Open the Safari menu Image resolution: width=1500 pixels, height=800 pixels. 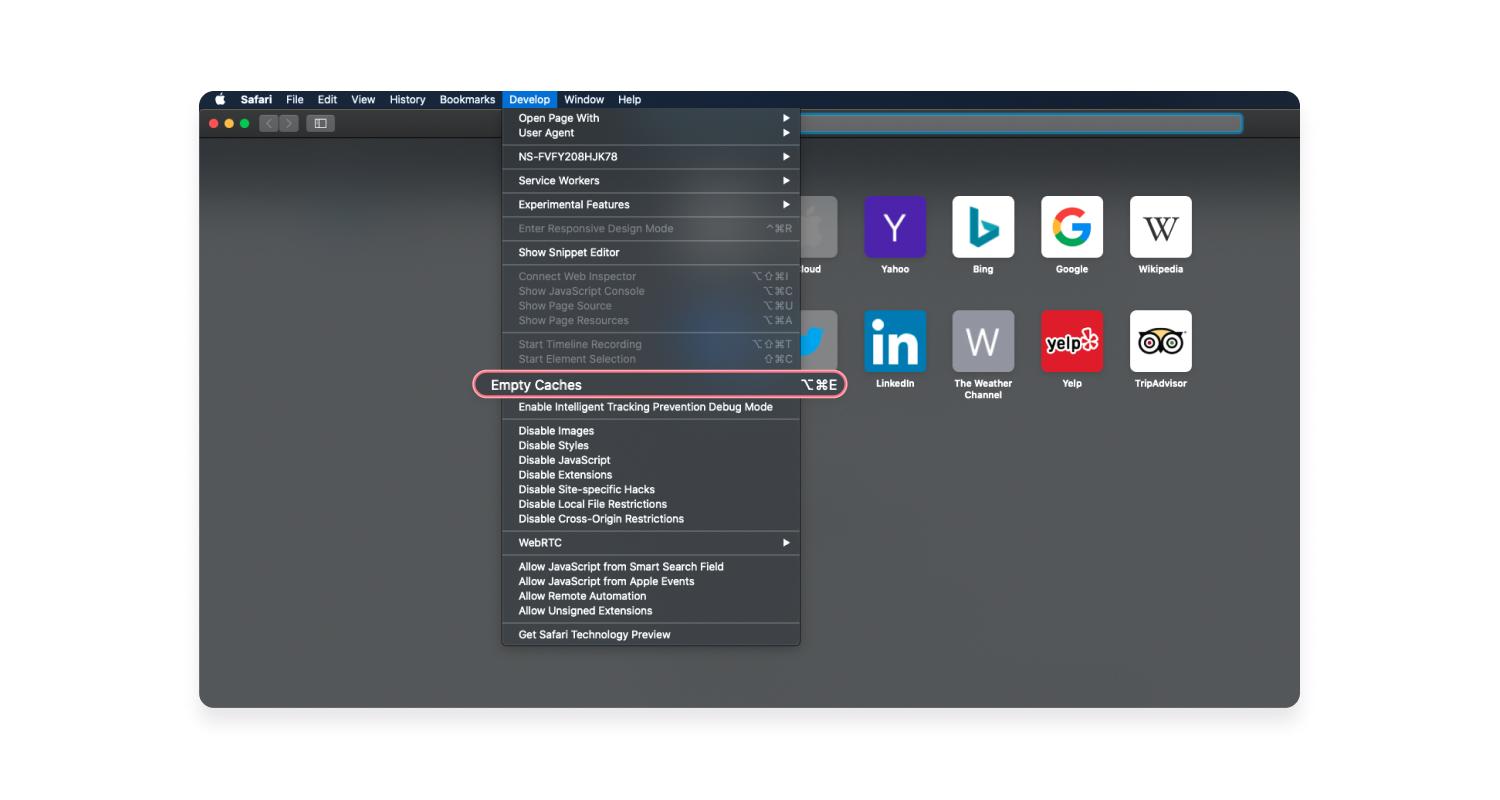tap(256, 99)
